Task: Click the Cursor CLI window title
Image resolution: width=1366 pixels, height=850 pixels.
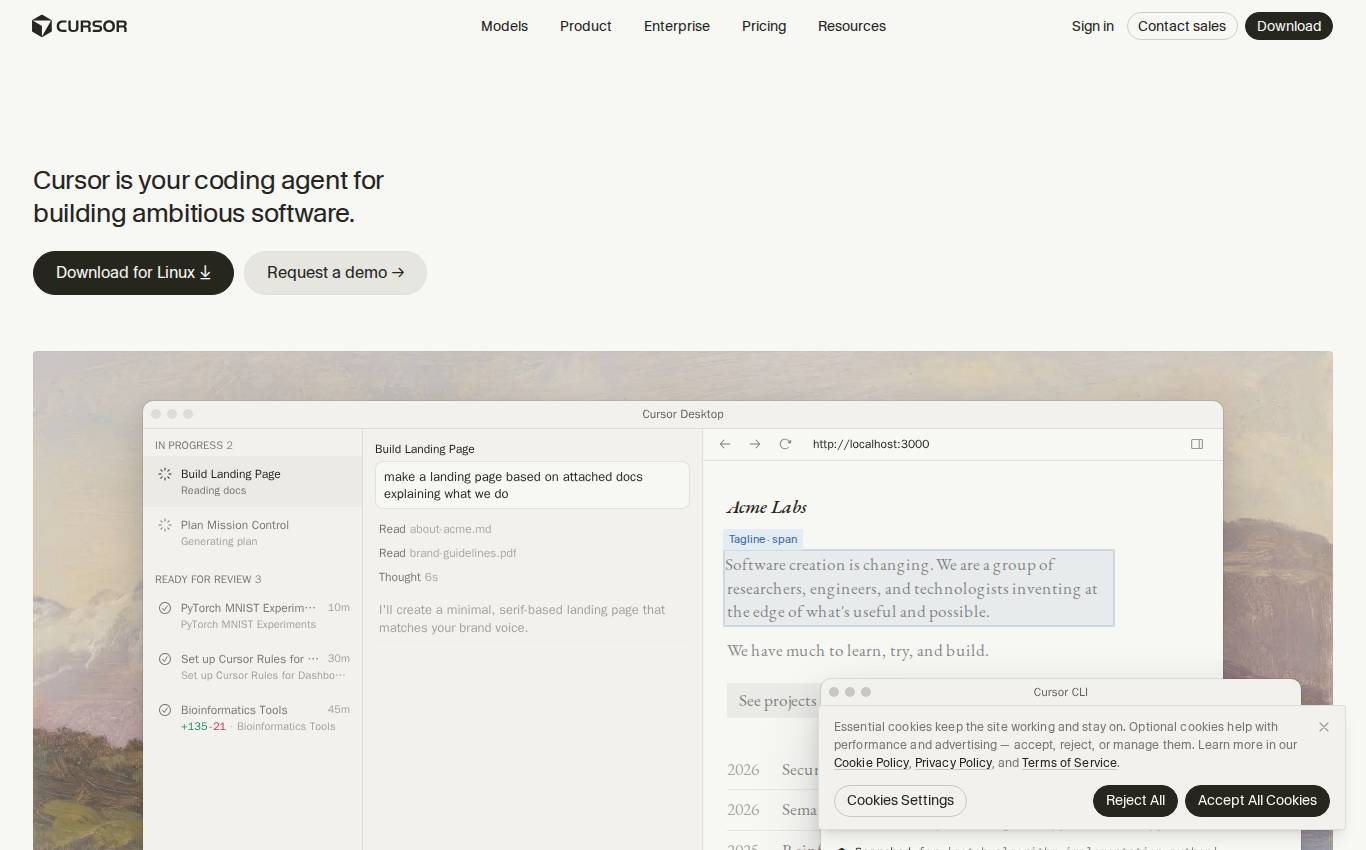Action: pyautogui.click(x=1060, y=692)
